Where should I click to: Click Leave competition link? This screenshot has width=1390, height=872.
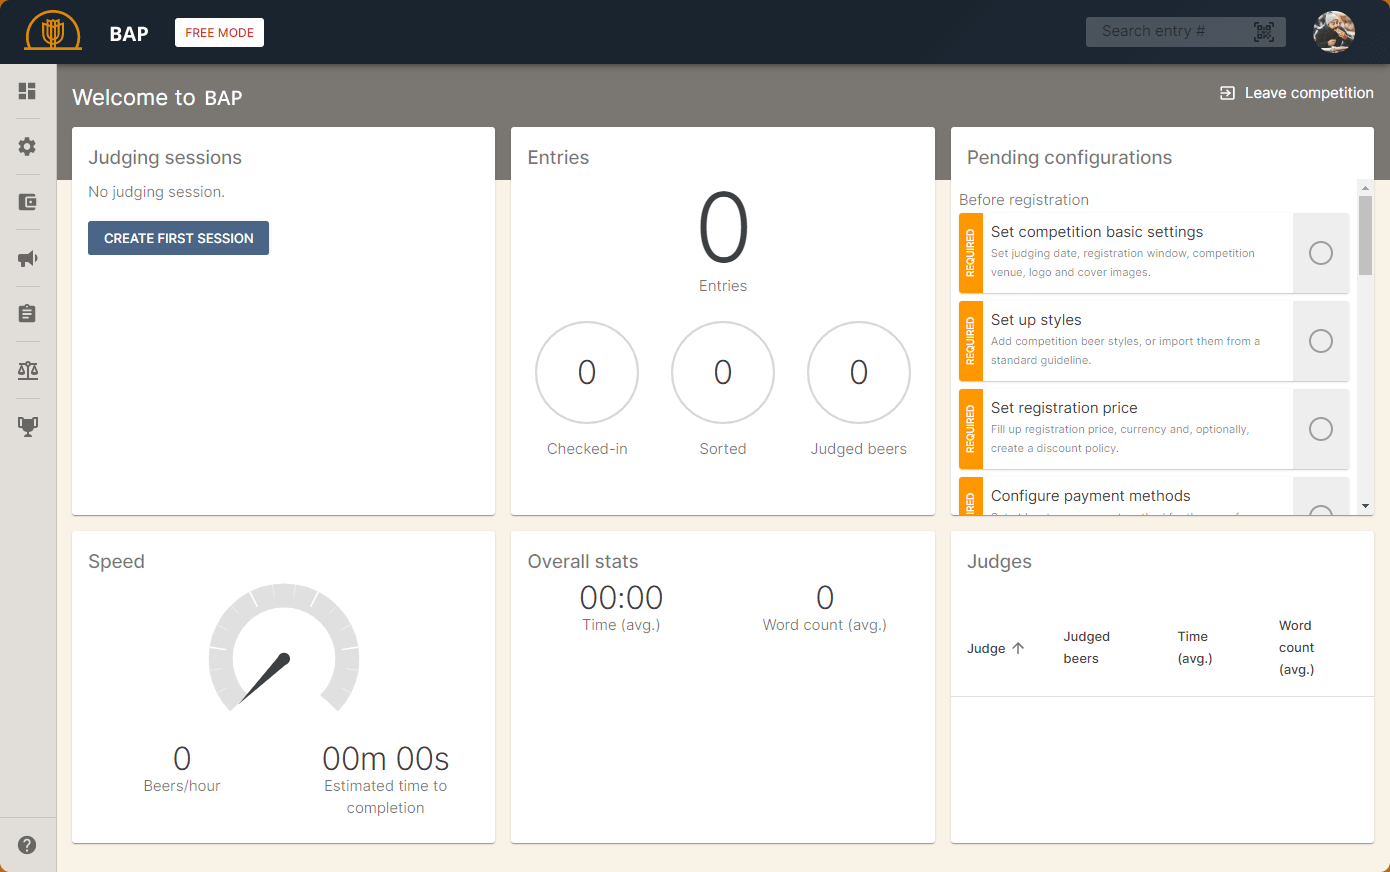[1296, 93]
